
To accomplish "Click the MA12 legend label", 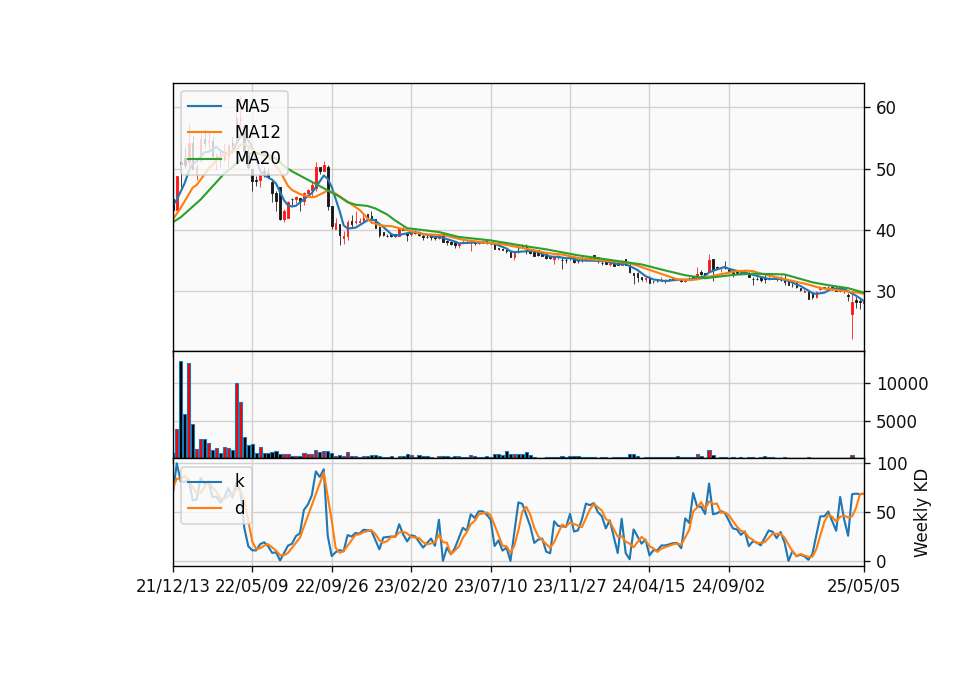I will pos(258,132).
